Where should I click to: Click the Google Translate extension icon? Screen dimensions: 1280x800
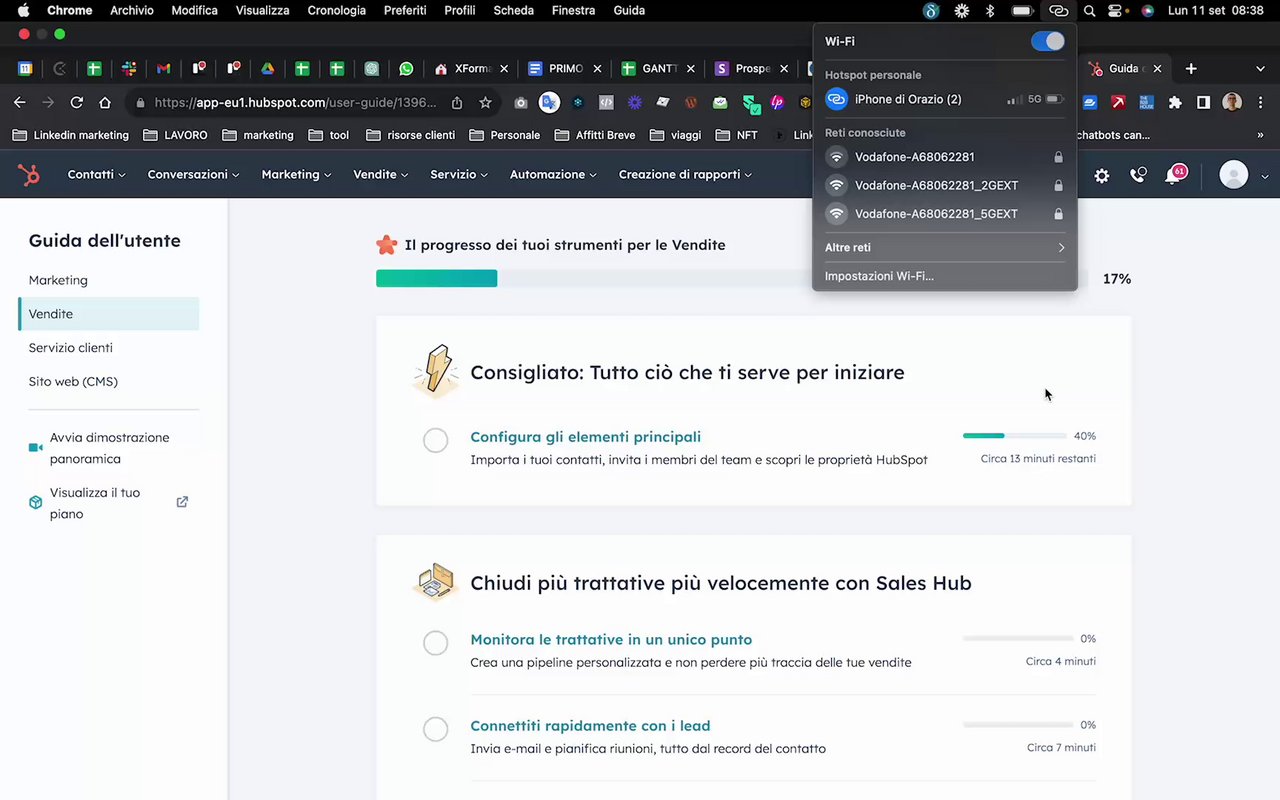pos(549,102)
